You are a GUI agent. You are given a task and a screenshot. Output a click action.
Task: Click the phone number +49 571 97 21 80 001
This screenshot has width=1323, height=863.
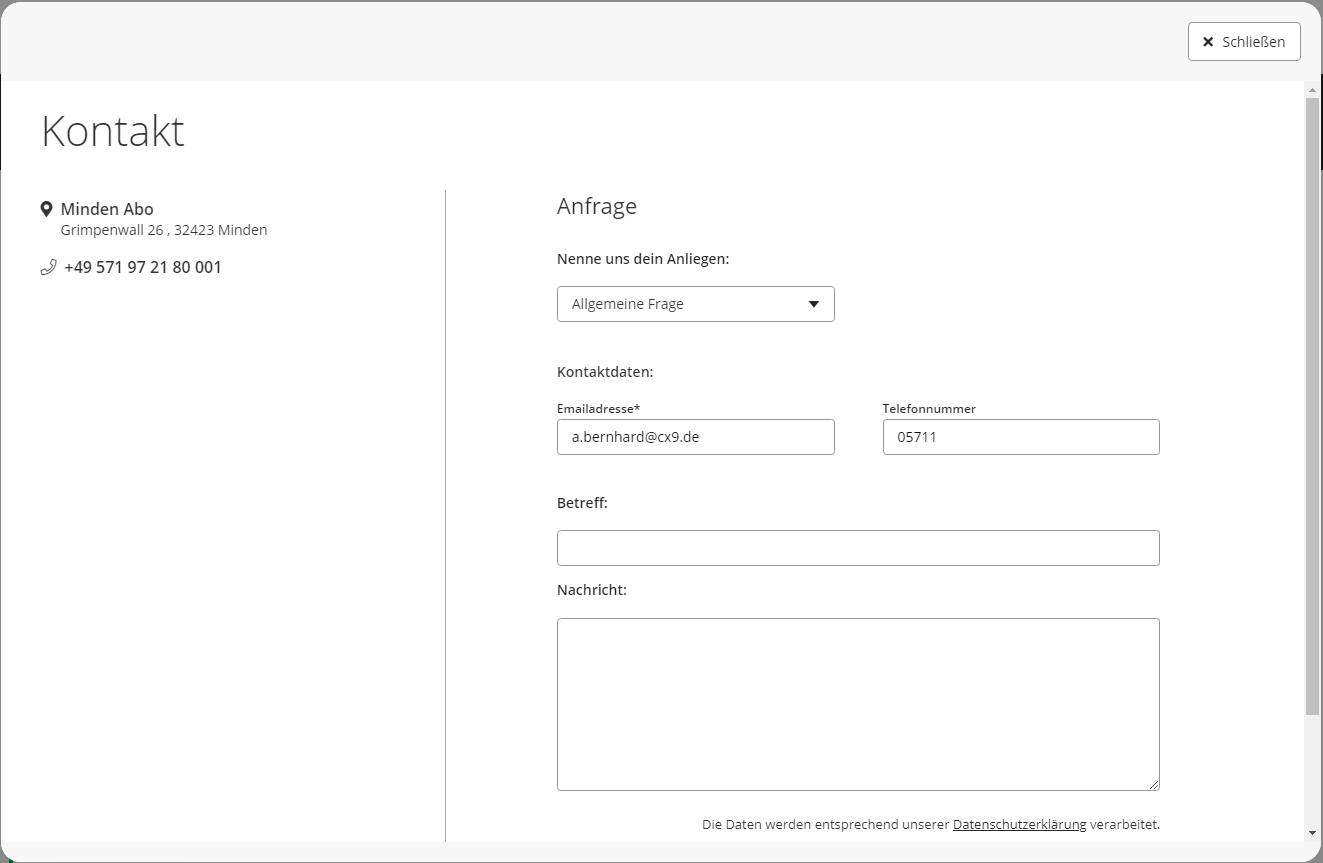(x=143, y=267)
